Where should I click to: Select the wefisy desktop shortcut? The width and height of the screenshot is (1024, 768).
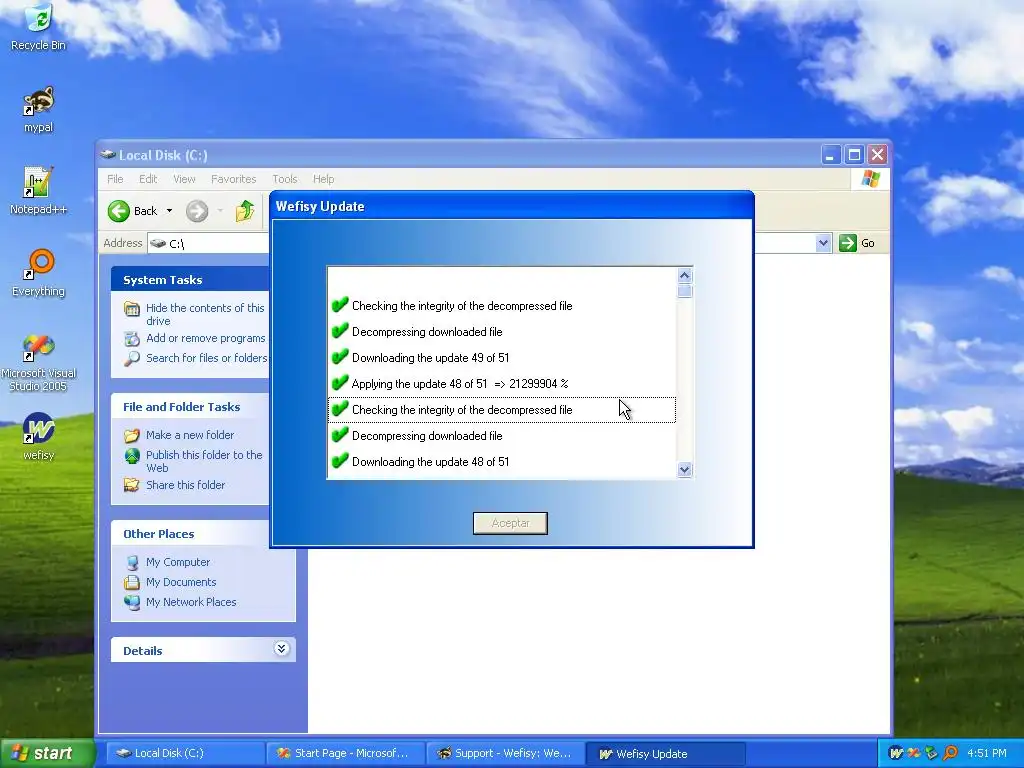point(39,436)
